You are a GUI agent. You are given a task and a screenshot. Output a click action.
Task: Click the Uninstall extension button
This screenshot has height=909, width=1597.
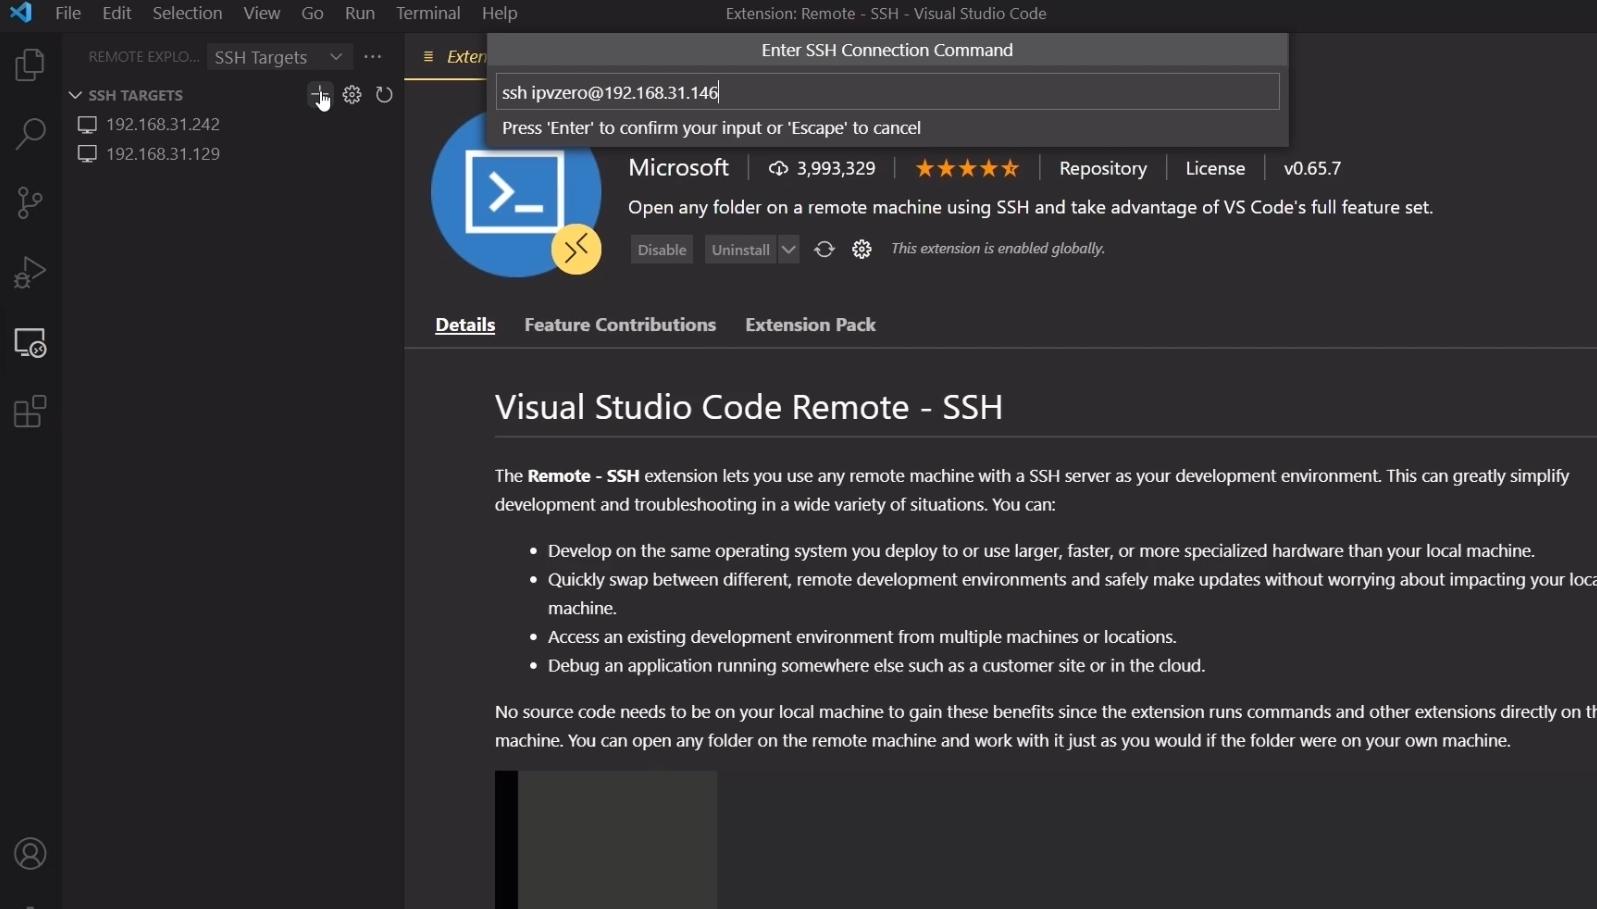click(x=740, y=249)
